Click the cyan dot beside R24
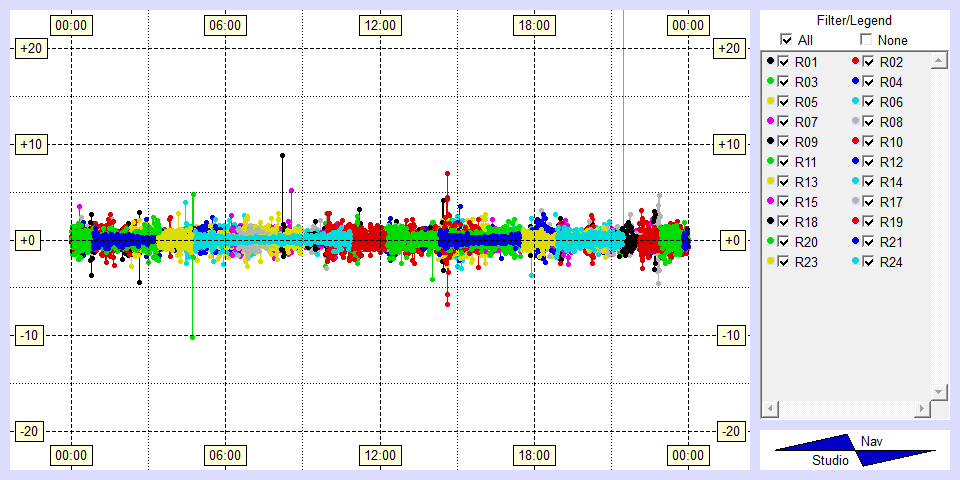This screenshot has width=960, height=480. coord(856,262)
